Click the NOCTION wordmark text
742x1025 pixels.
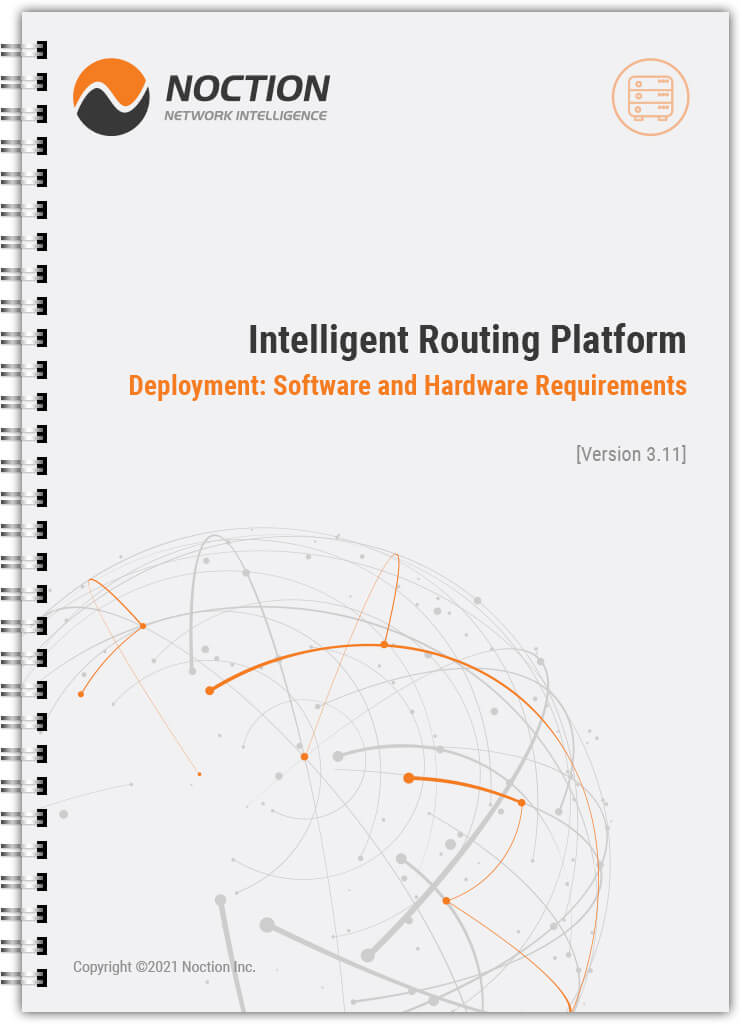[x=248, y=88]
